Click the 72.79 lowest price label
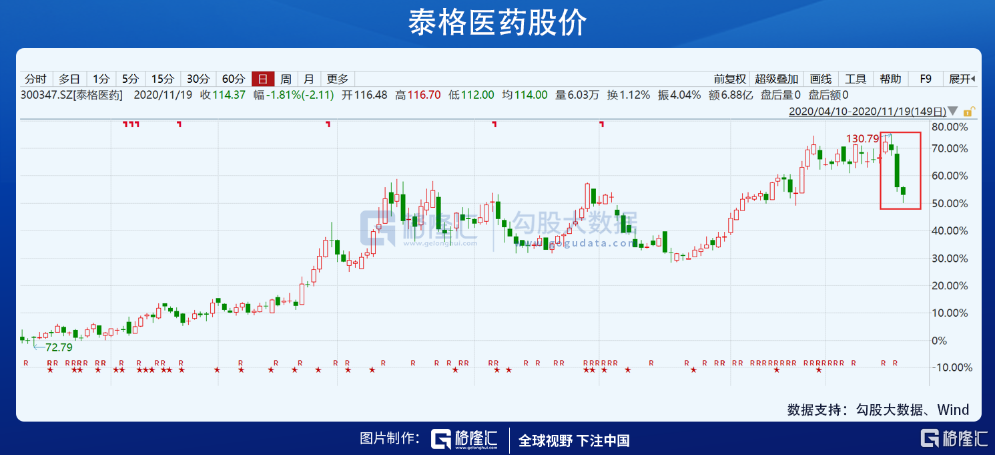The width and height of the screenshot is (995, 455). click(60, 347)
